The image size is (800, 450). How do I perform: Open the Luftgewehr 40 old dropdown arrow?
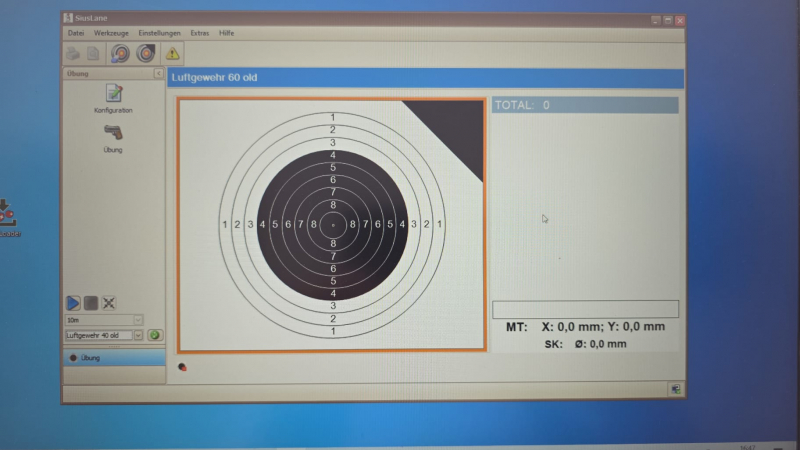tap(138, 335)
